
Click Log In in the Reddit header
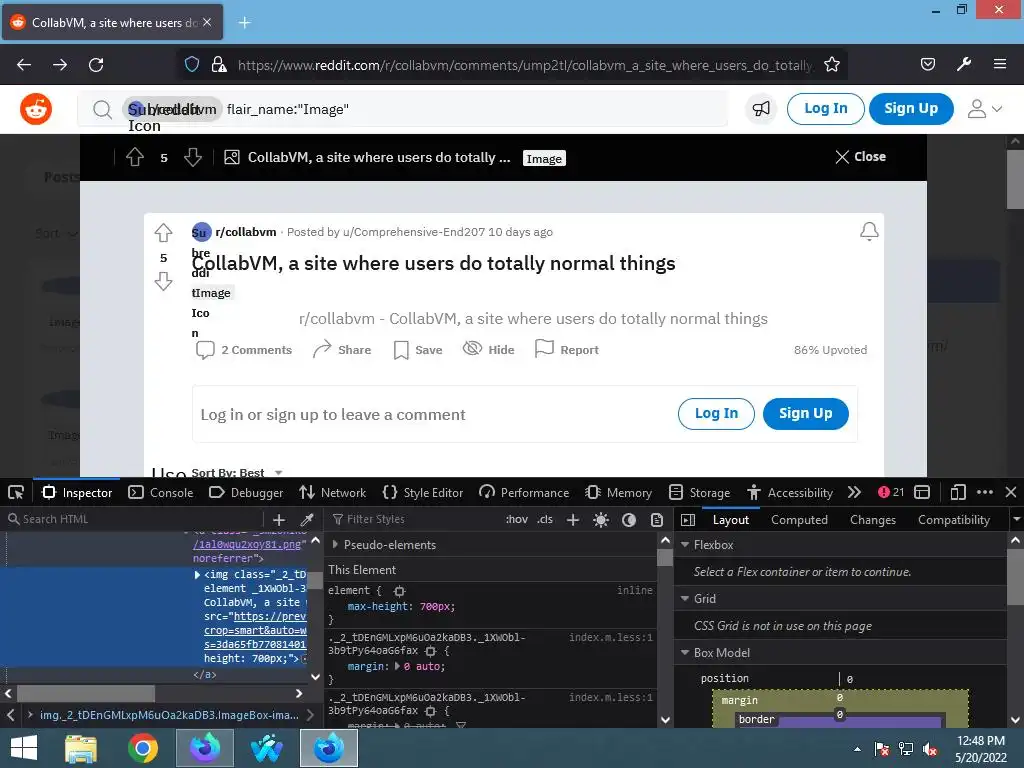(825, 108)
